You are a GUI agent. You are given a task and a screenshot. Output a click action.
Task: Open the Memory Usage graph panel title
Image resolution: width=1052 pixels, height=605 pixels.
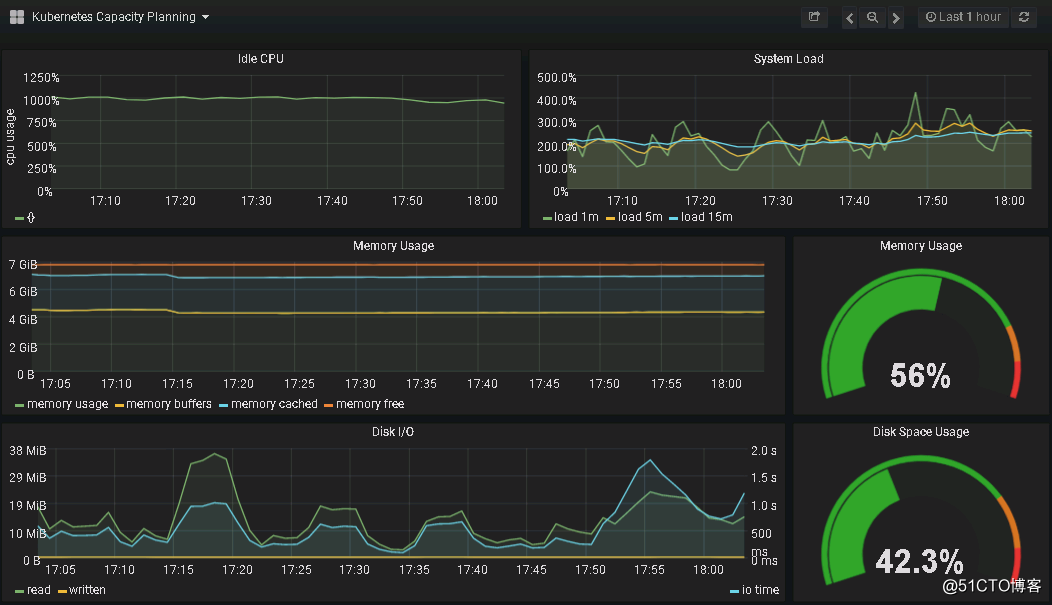393,245
